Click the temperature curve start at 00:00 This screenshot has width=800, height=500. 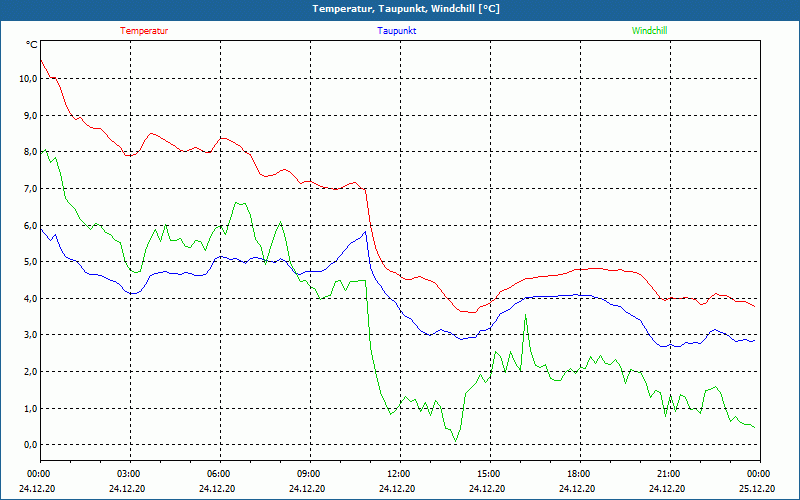[x=41, y=60]
